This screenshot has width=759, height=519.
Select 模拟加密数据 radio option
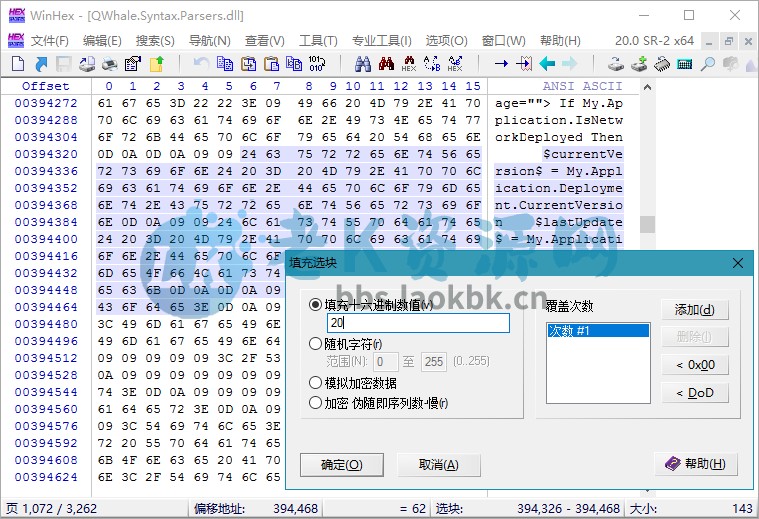315,383
